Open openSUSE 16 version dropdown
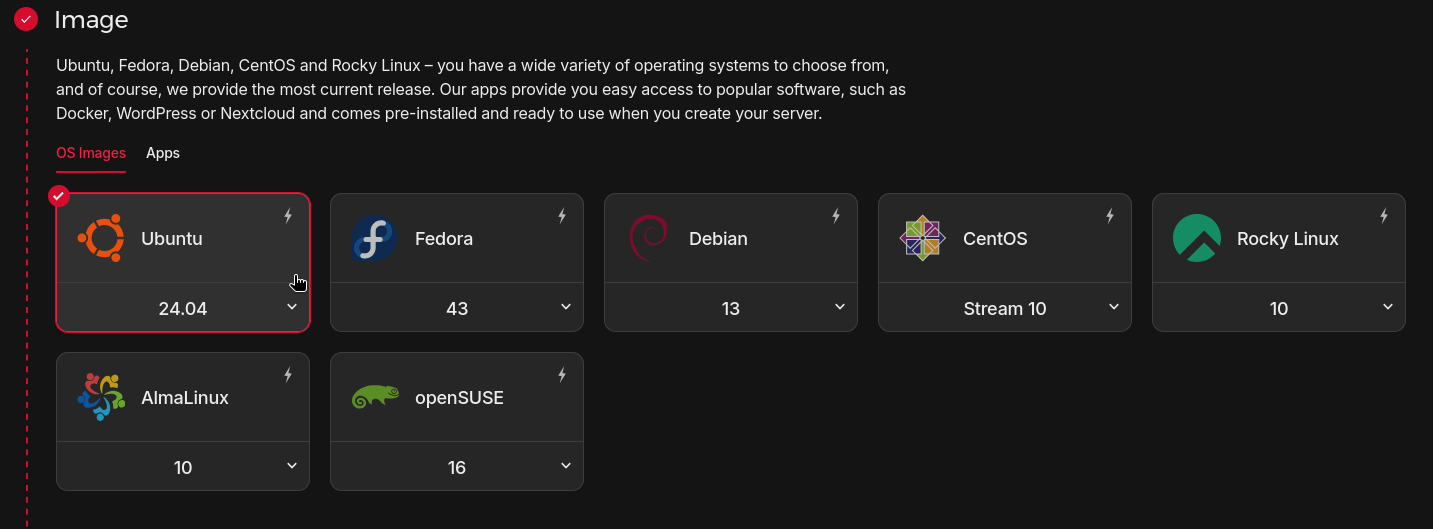1433x529 pixels. coord(457,466)
